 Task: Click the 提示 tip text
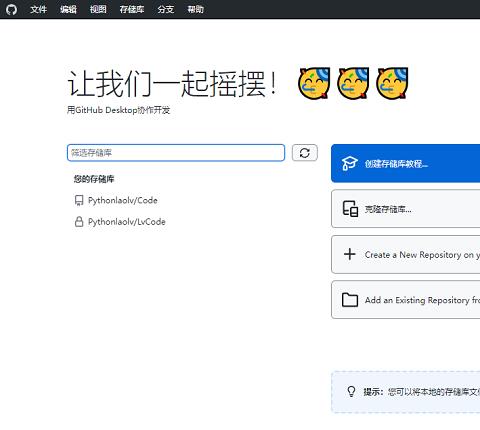[422, 392]
